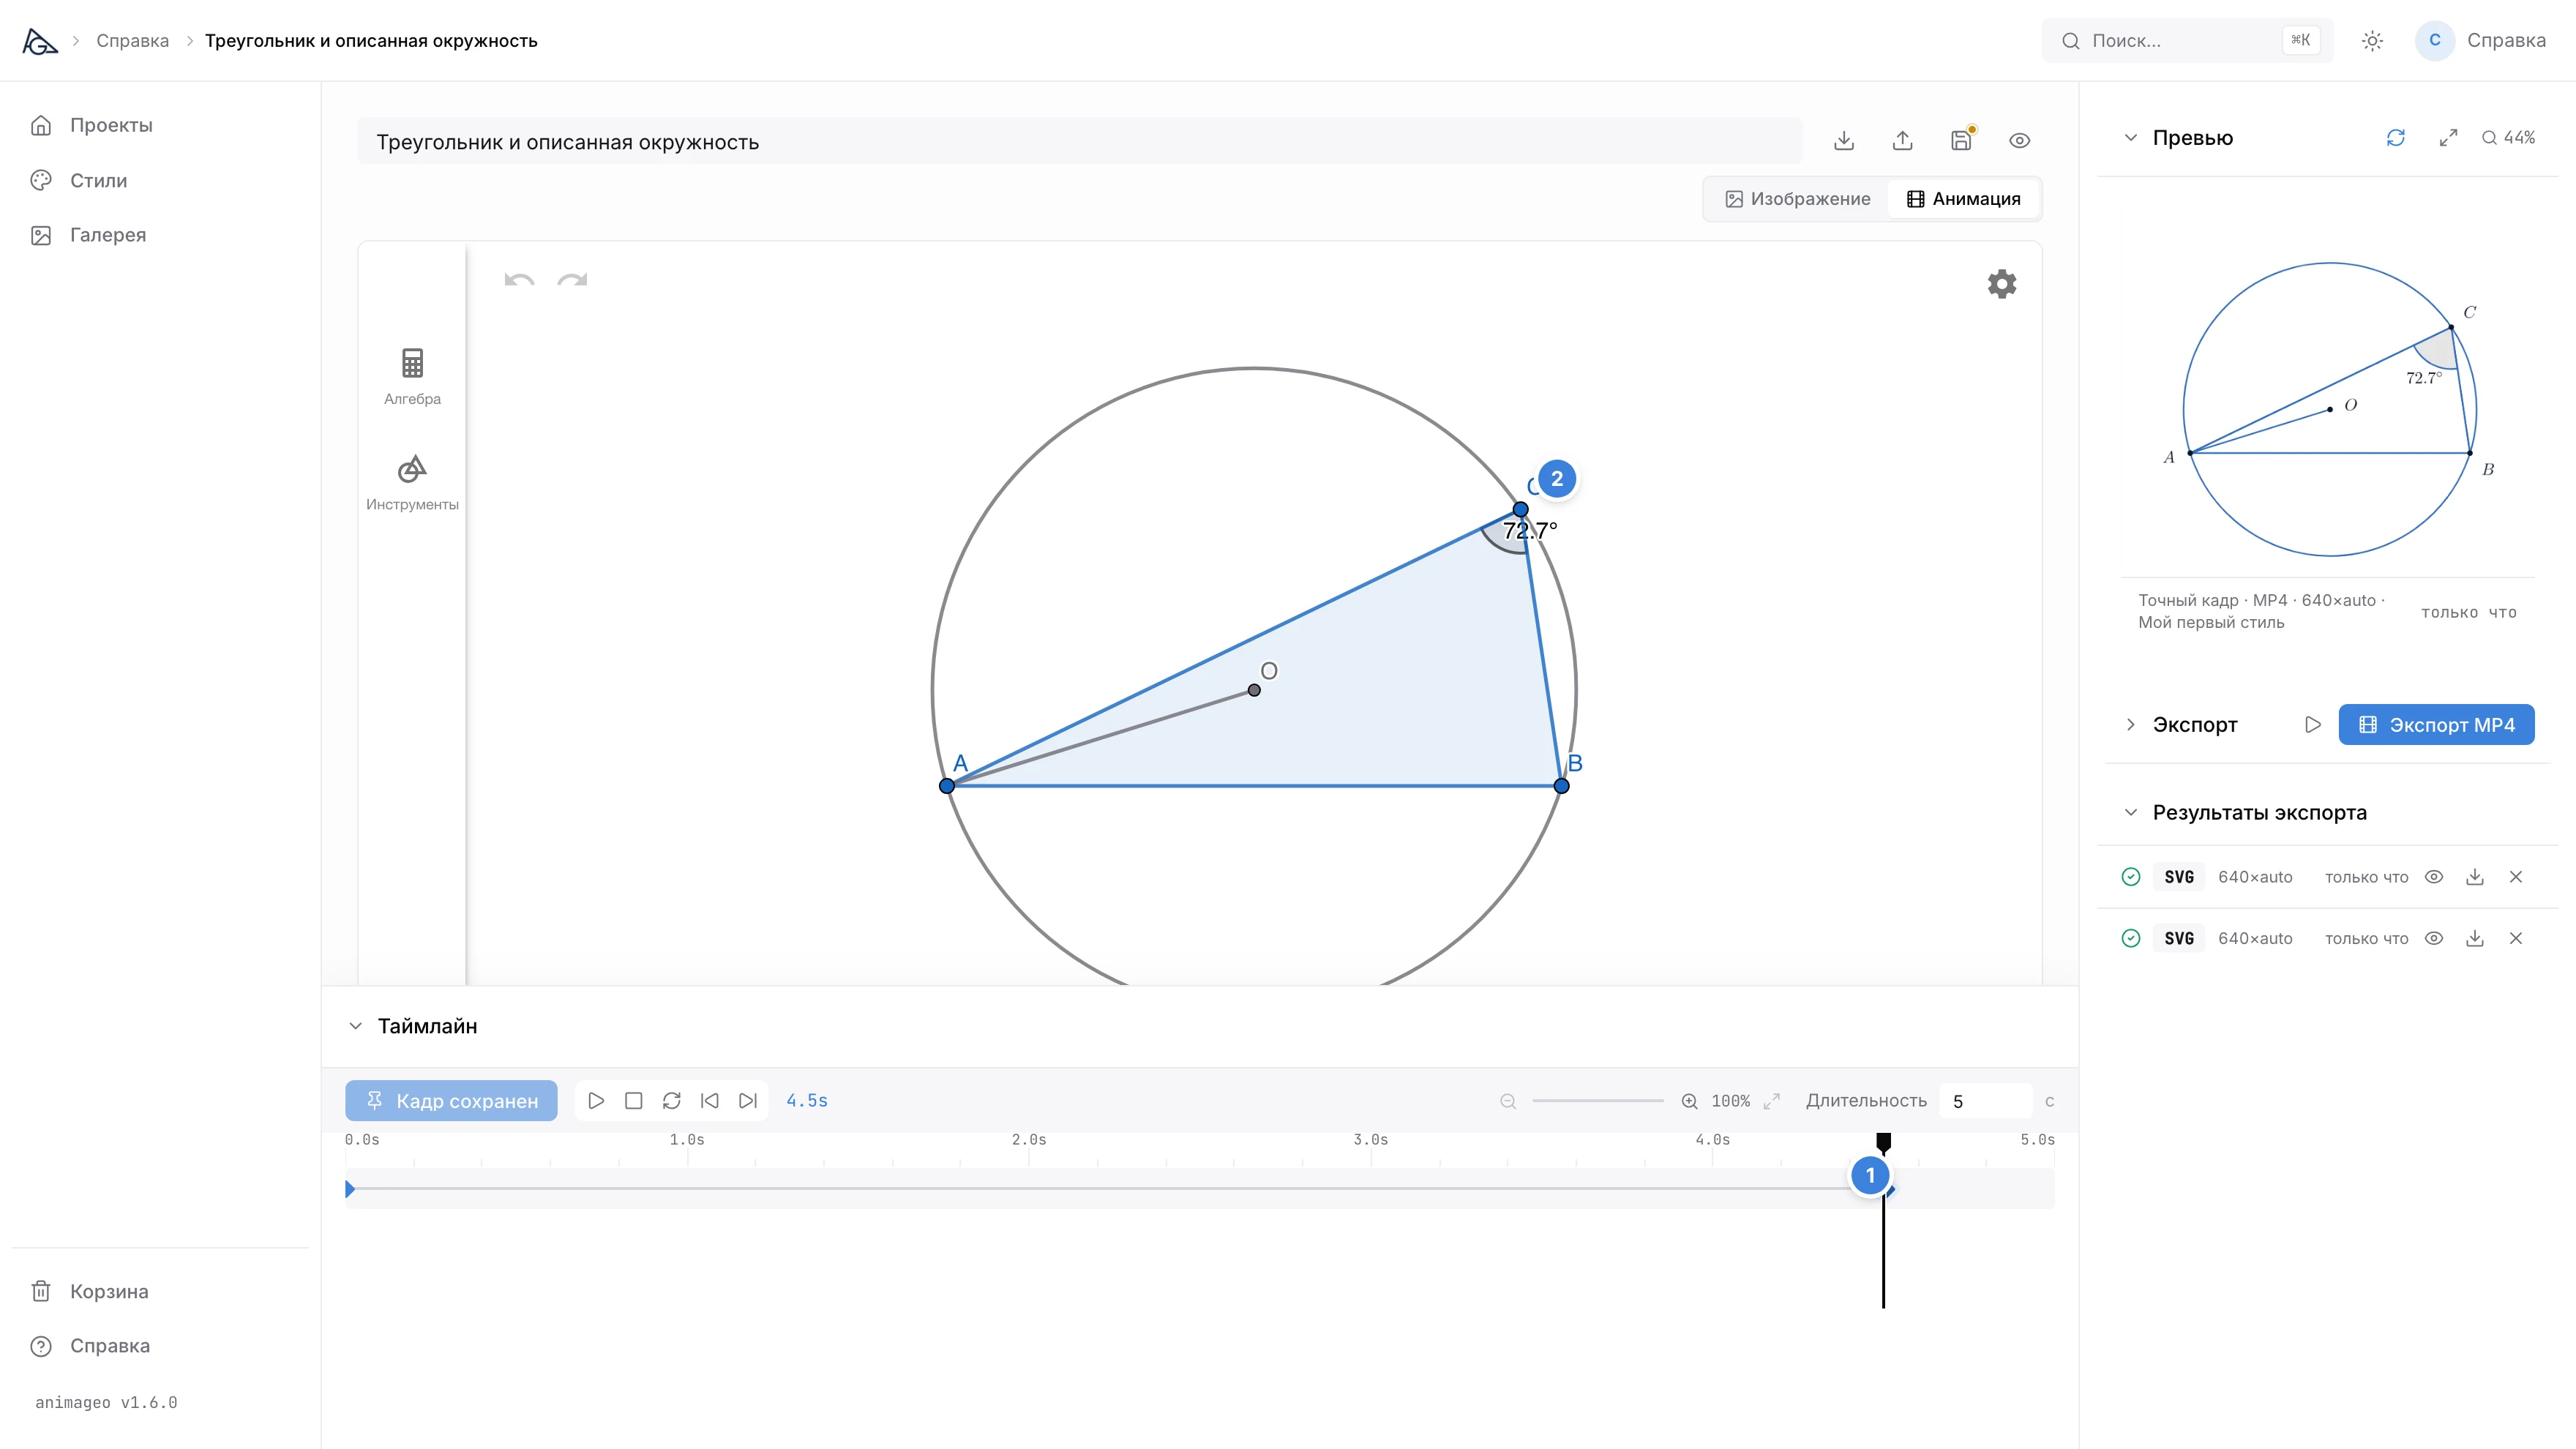This screenshot has width=2576, height=1449.
Task: Switch to the Изображение tab
Action: coord(1797,199)
